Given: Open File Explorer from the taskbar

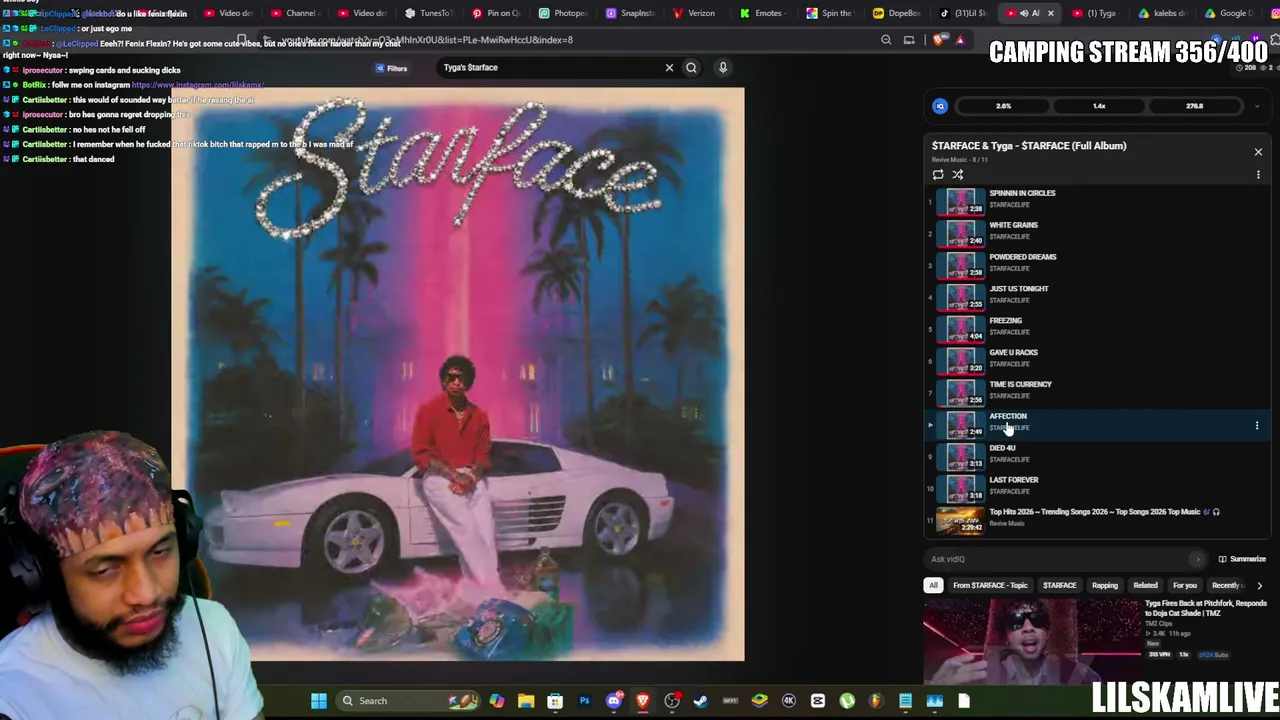Looking at the screenshot, I should 526,701.
